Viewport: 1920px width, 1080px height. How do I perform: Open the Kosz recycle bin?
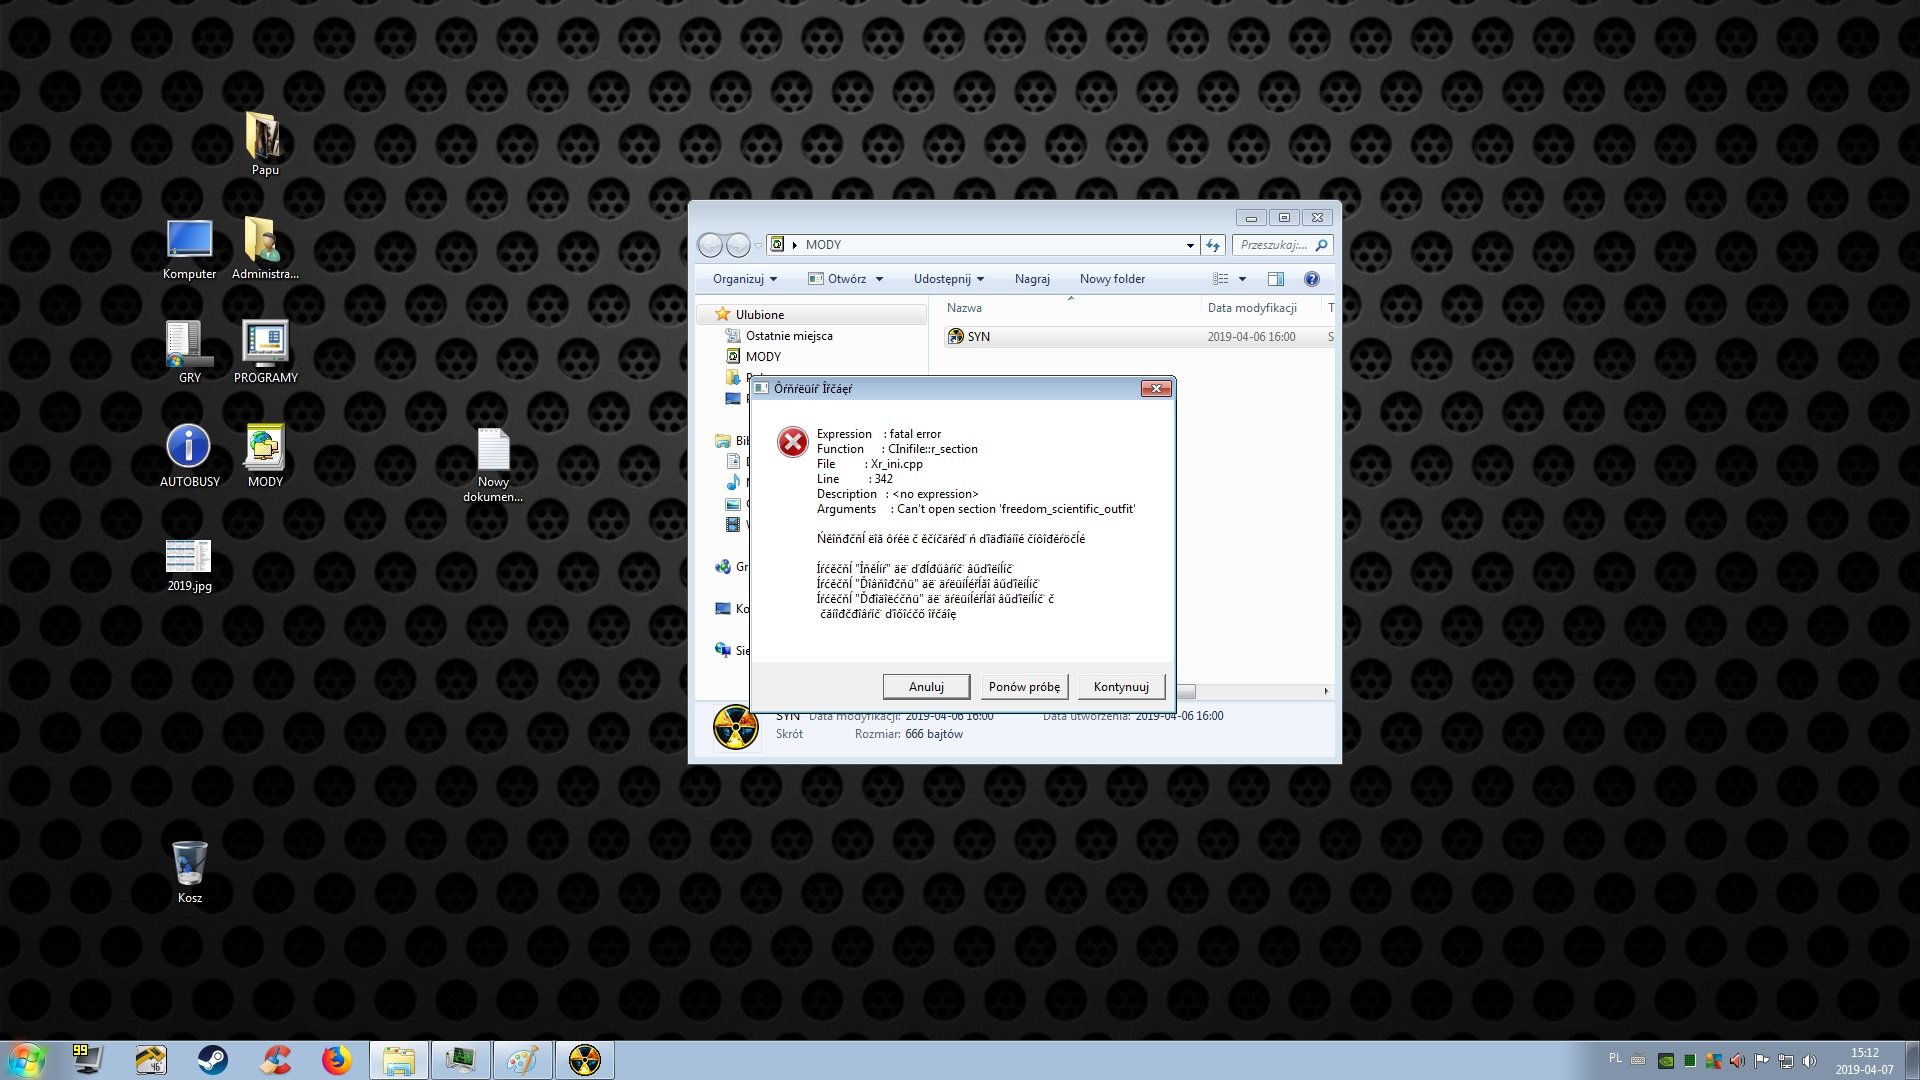pos(189,872)
